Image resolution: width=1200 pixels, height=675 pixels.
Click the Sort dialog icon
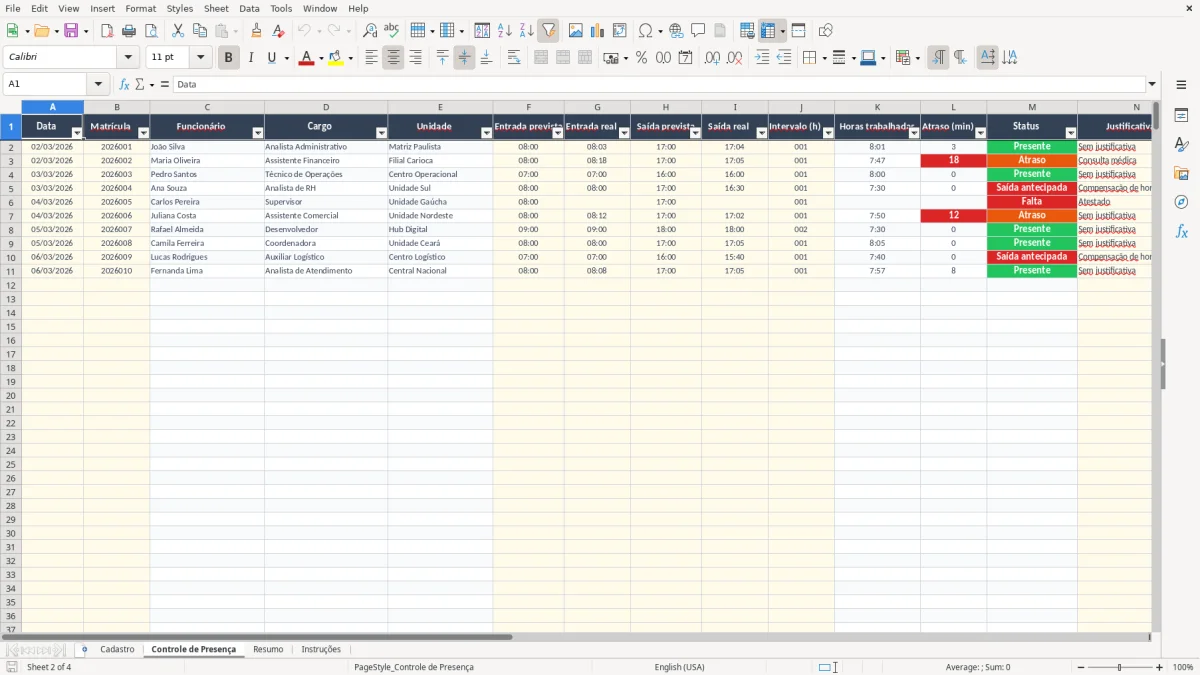[482, 31]
